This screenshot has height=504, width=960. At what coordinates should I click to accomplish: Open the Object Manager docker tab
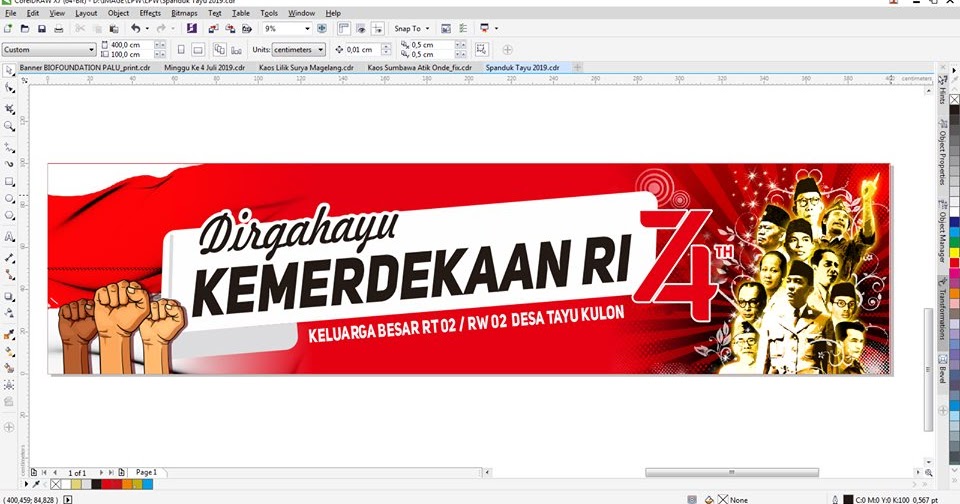pos(942,231)
